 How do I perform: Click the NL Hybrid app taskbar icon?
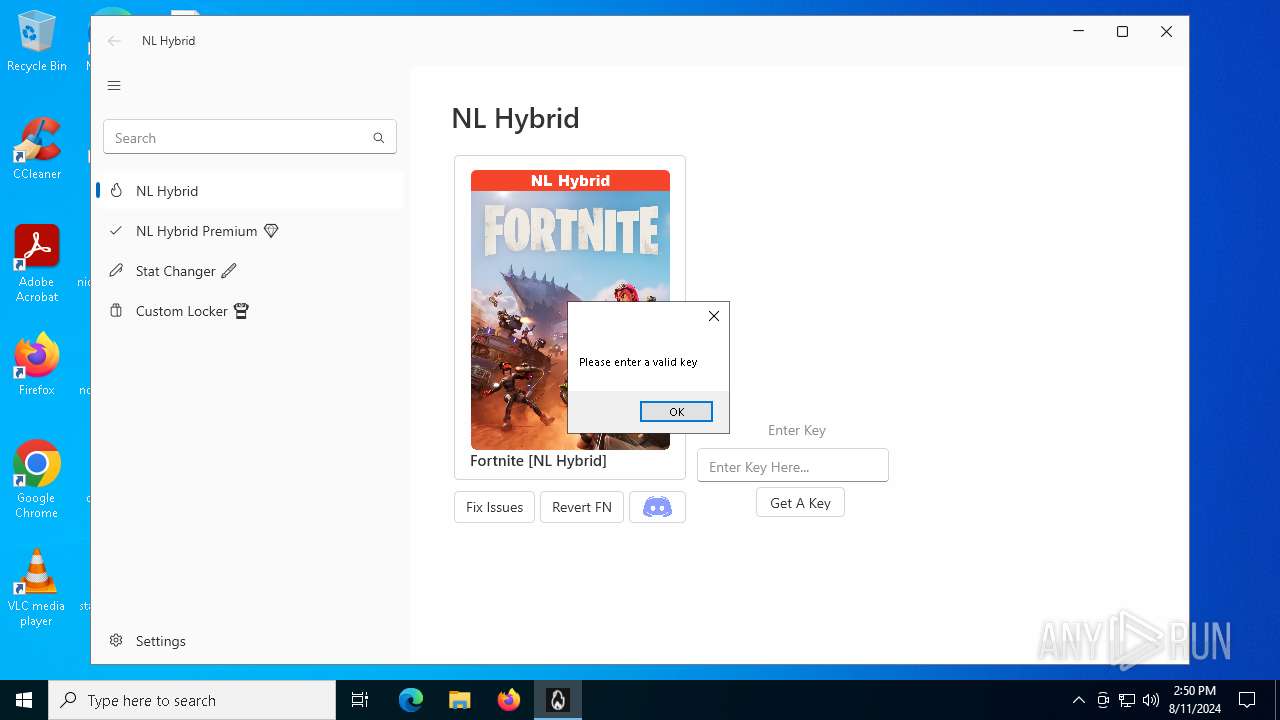[x=558, y=700]
